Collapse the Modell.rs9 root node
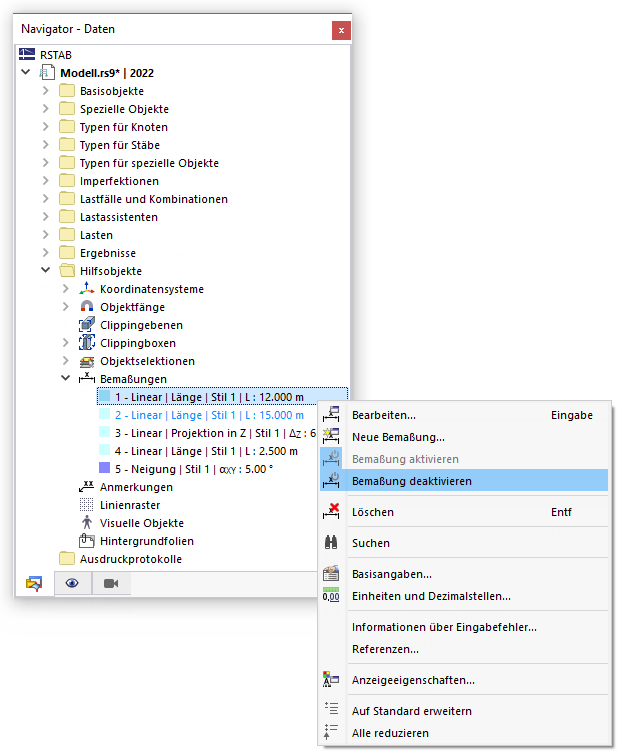 pos(26,72)
